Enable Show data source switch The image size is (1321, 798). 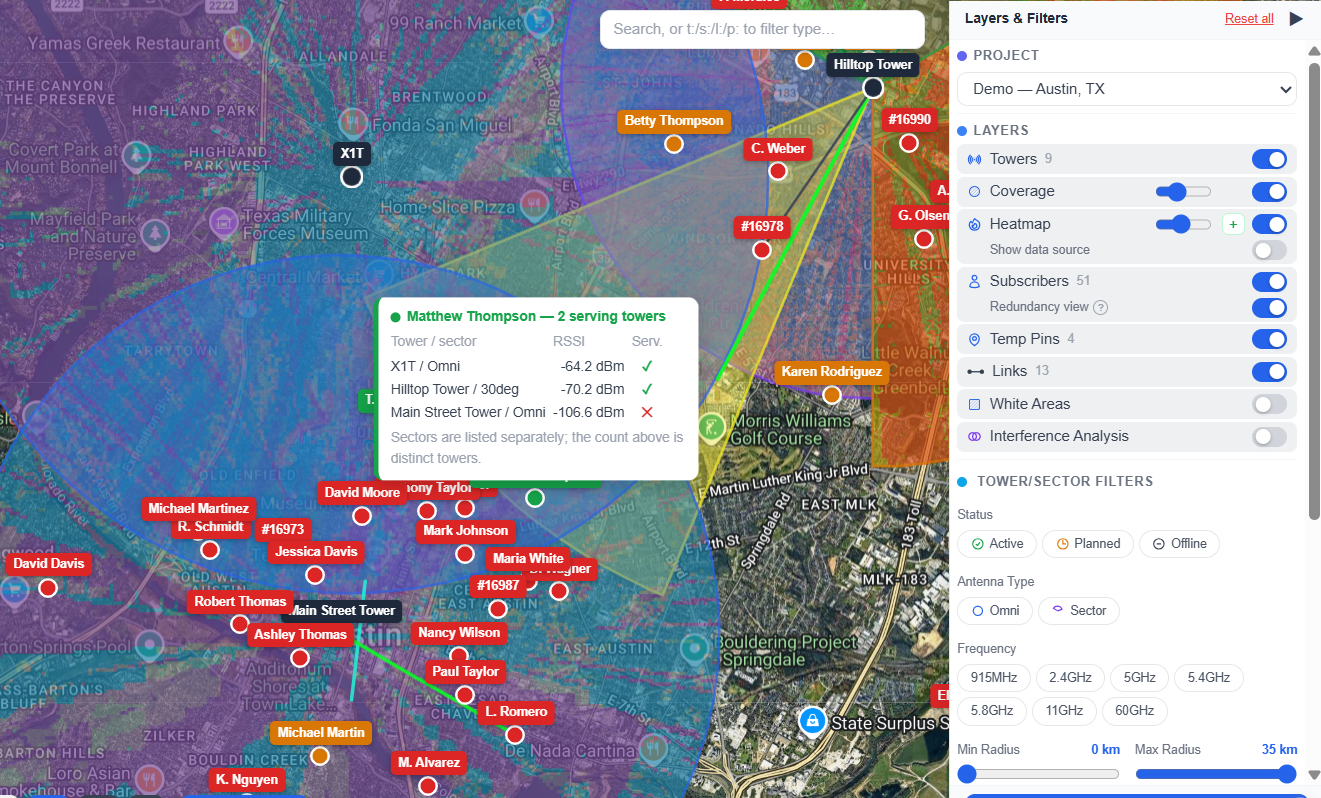click(x=1269, y=250)
